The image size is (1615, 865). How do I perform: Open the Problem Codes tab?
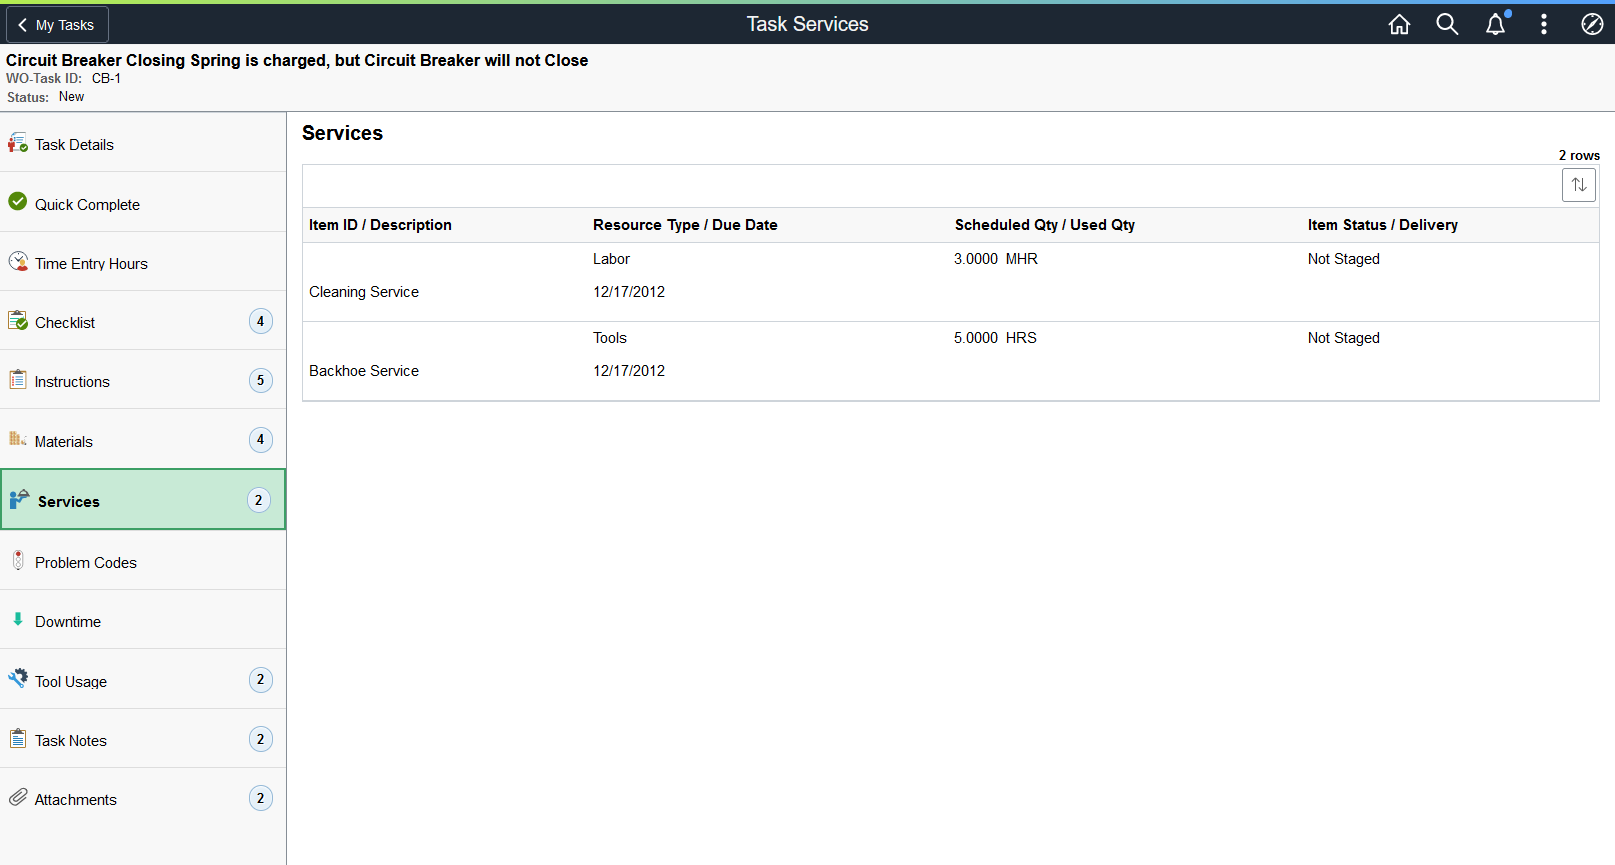point(143,561)
